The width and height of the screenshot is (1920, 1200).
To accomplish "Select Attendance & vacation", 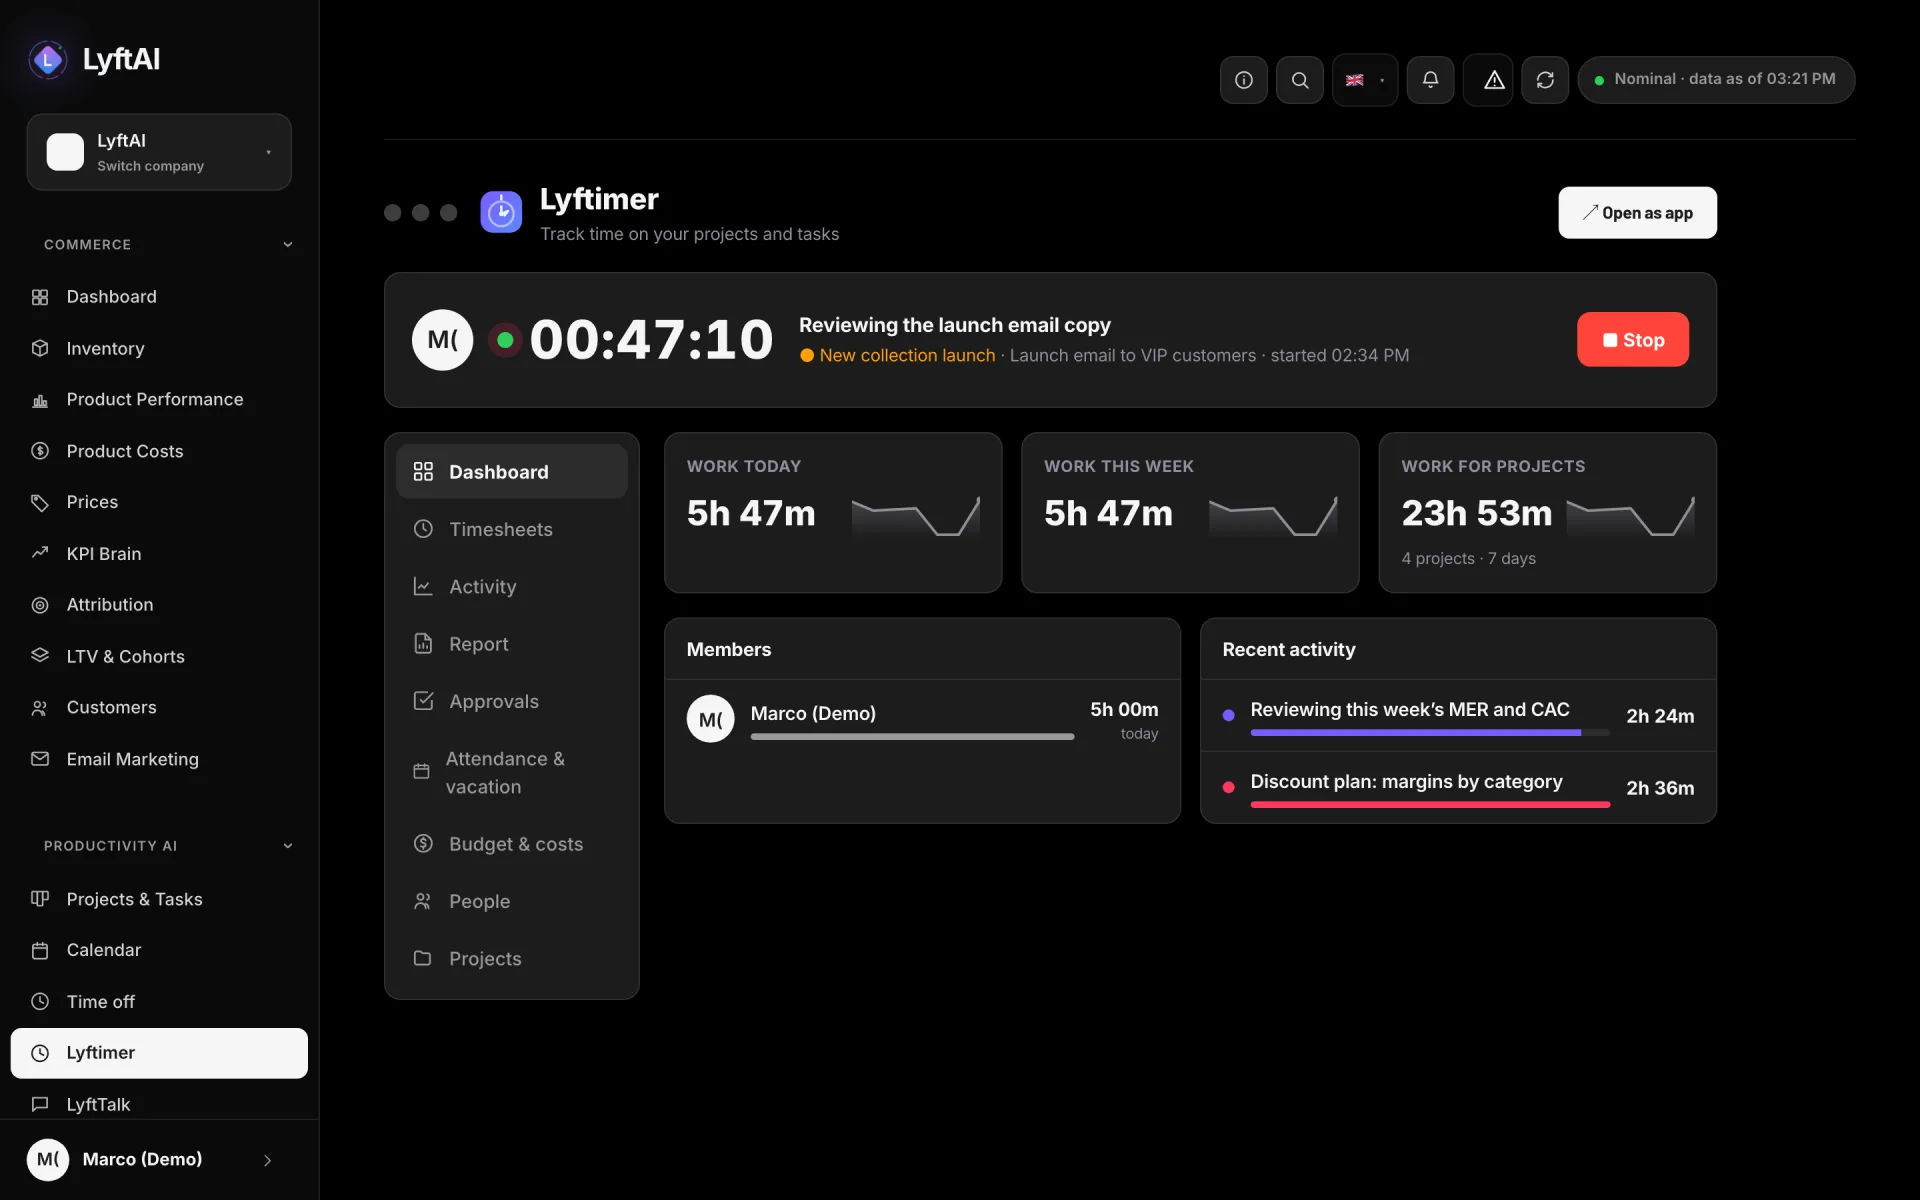I will 512,773.
